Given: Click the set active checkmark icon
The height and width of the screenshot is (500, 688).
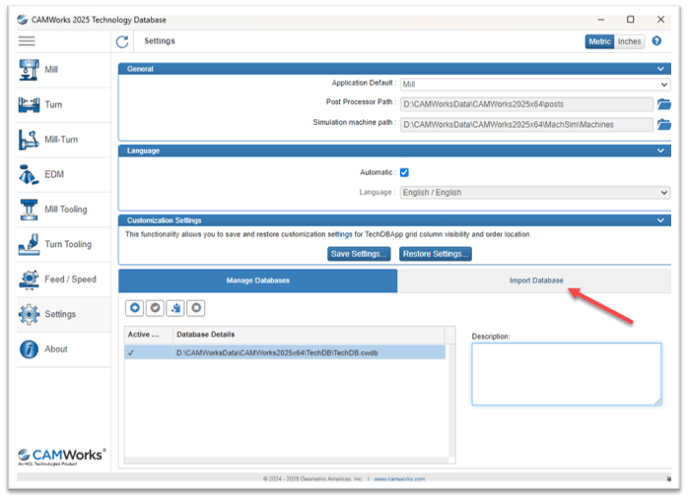Looking at the screenshot, I should (155, 308).
